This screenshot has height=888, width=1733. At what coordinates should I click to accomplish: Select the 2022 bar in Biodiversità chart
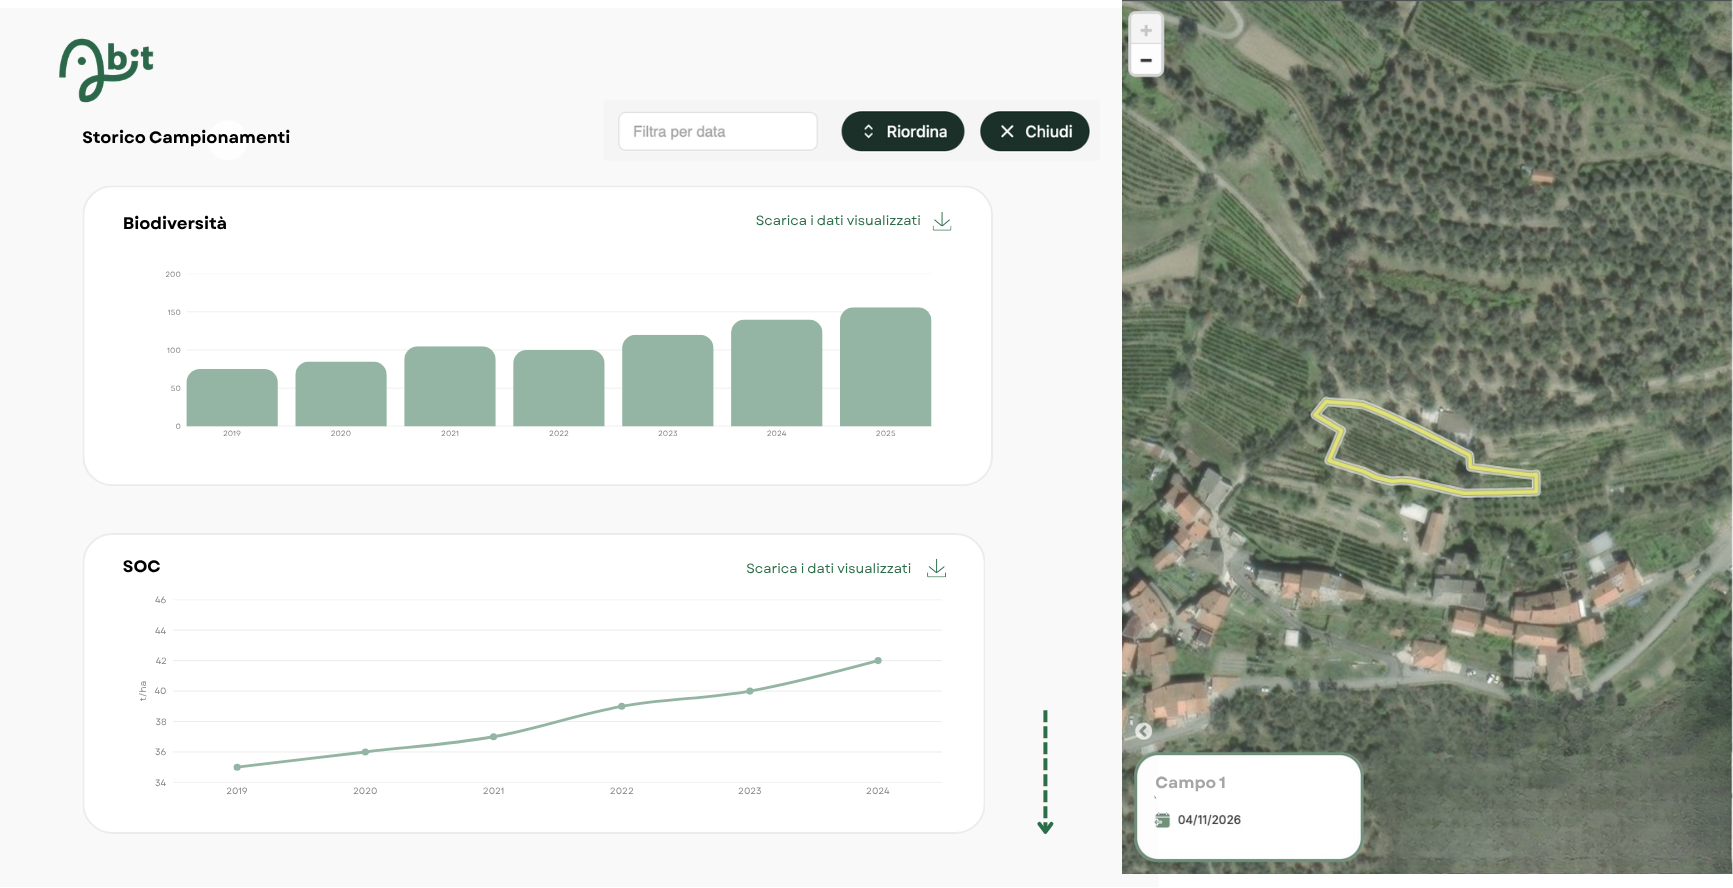[558, 388]
